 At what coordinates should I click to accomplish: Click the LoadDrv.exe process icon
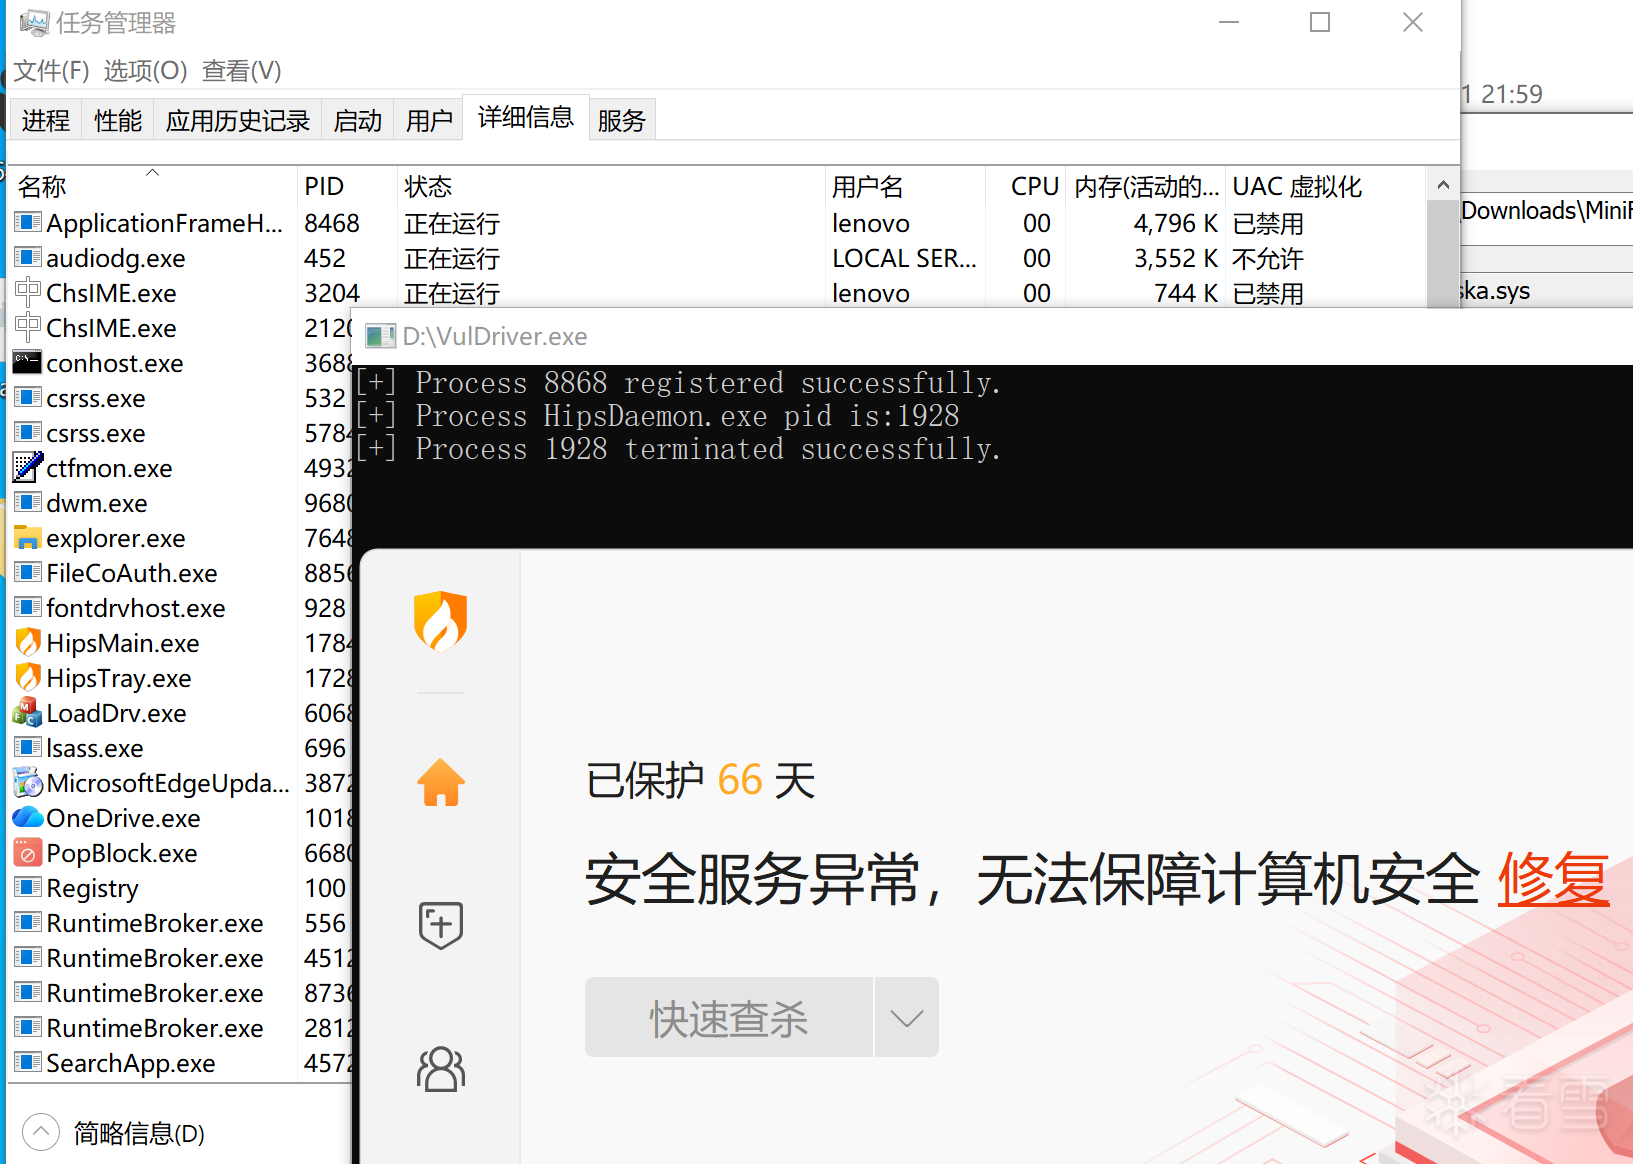tap(27, 712)
